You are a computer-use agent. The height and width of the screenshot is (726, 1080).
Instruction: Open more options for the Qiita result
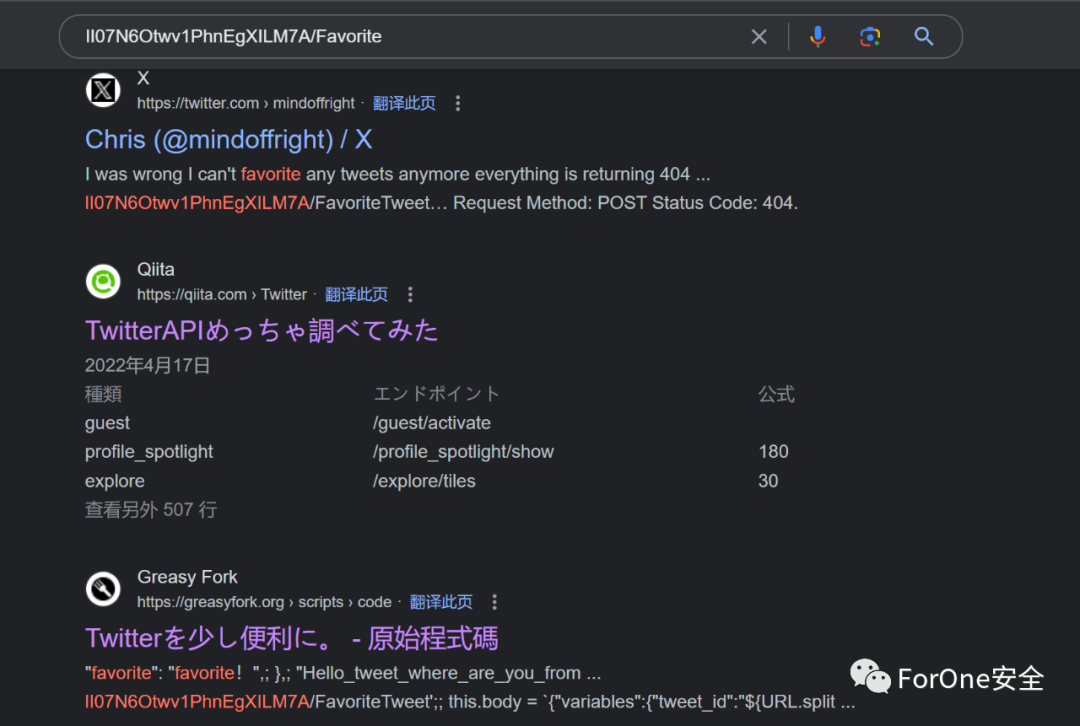pos(411,295)
